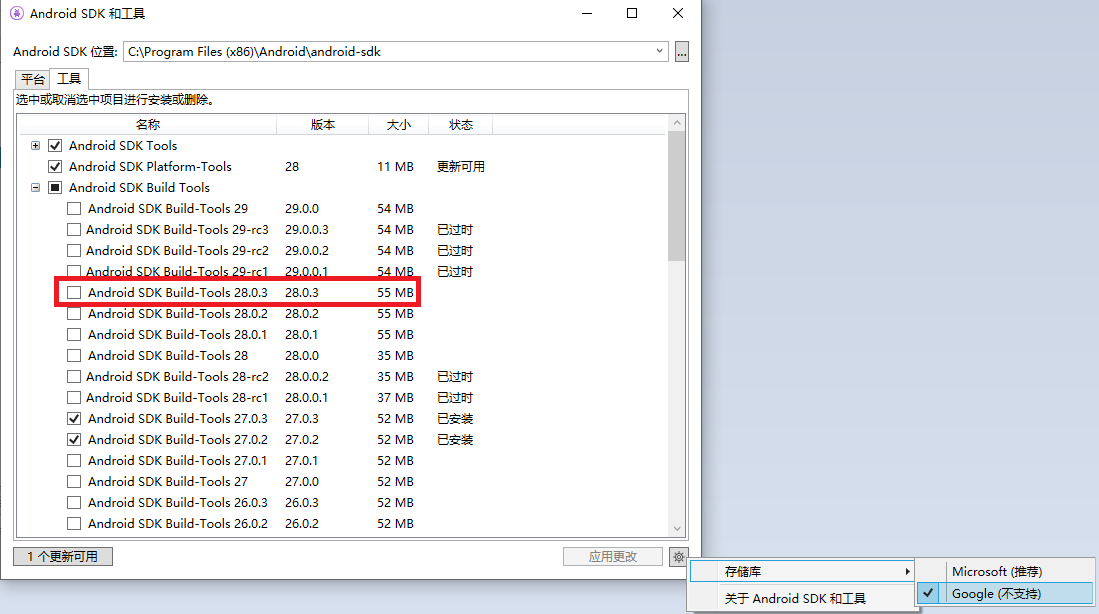The image size is (1099, 614).
Task: Sort by the 大小 column header
Action: pos(398,125)
